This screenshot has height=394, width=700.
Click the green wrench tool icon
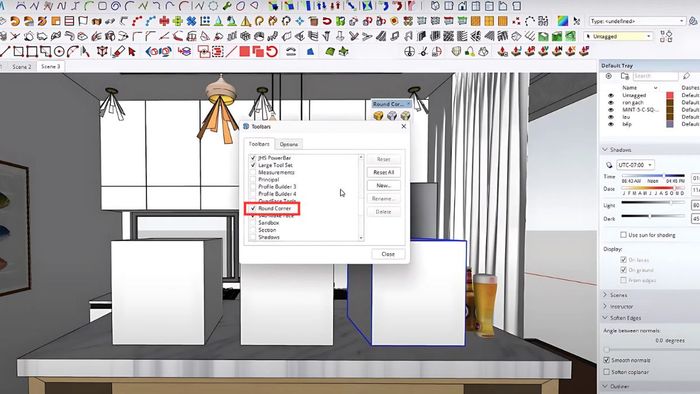[x=227, y=6]
